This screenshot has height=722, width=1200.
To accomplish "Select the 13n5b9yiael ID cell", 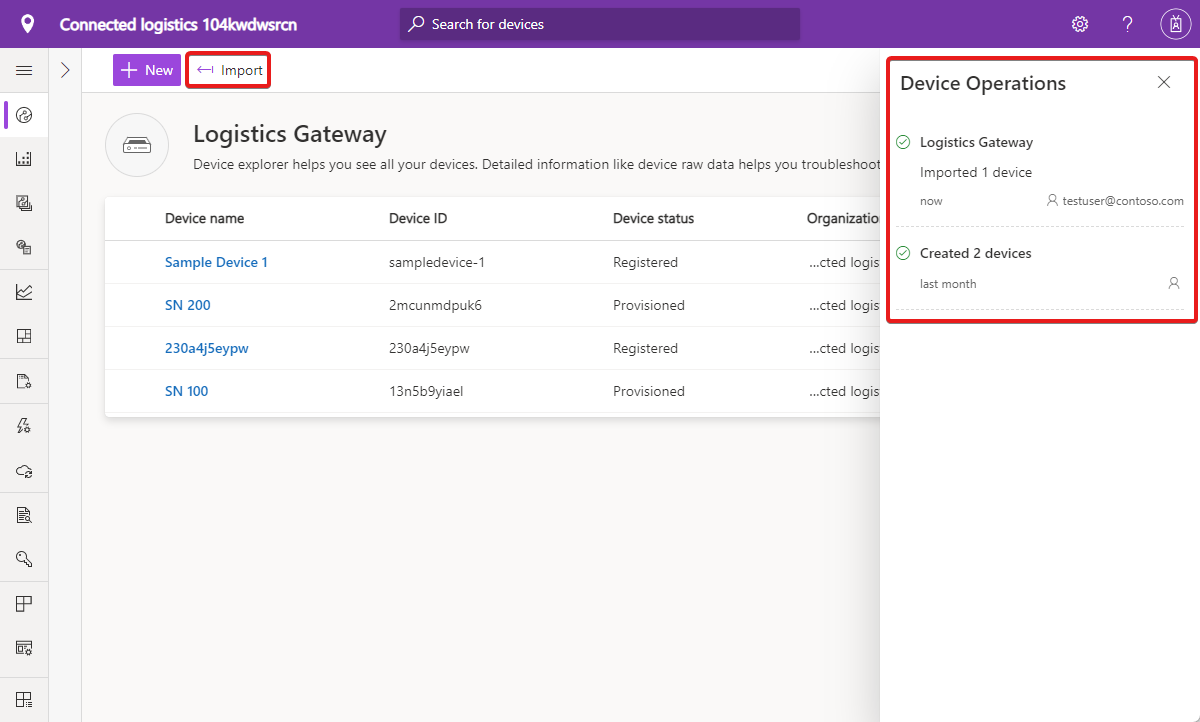I will [426, 391].
